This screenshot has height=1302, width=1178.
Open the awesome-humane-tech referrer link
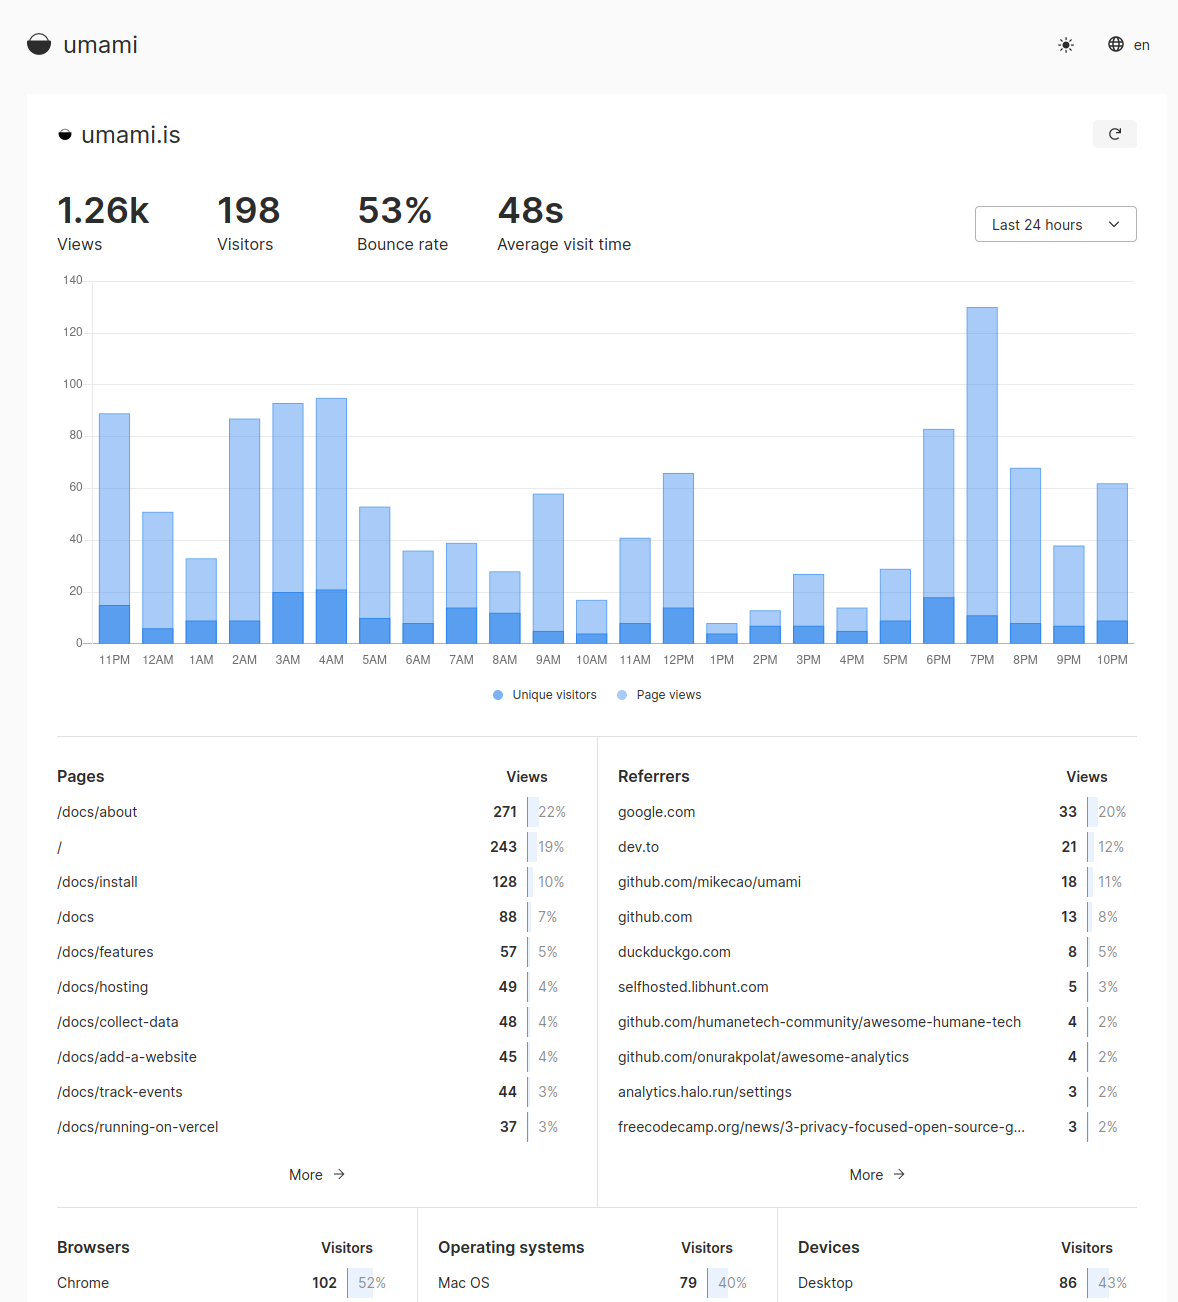[x=819, y=1022]
